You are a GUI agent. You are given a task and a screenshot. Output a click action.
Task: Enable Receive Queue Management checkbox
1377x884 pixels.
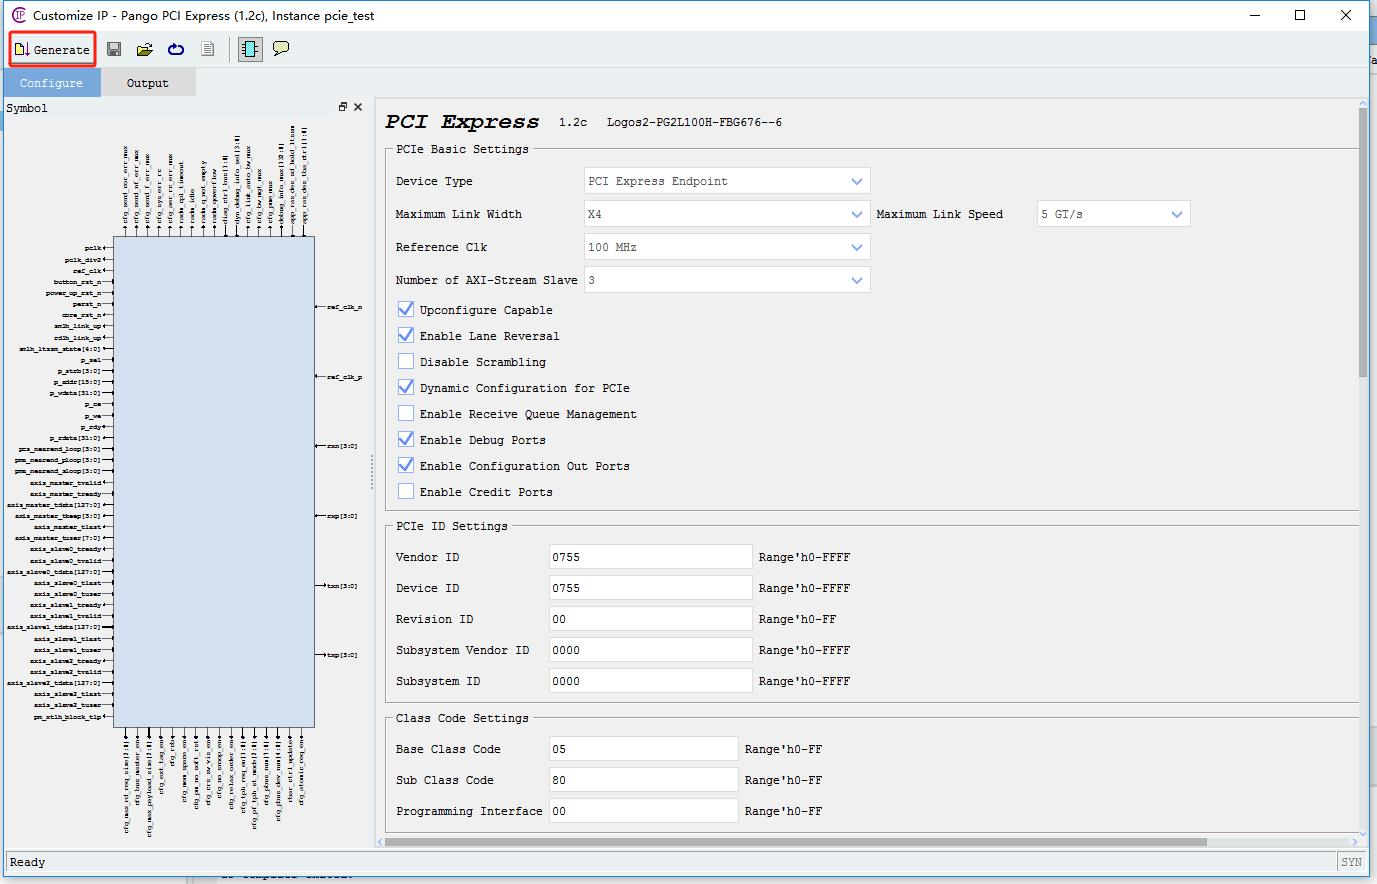click(x=405, y=413)
